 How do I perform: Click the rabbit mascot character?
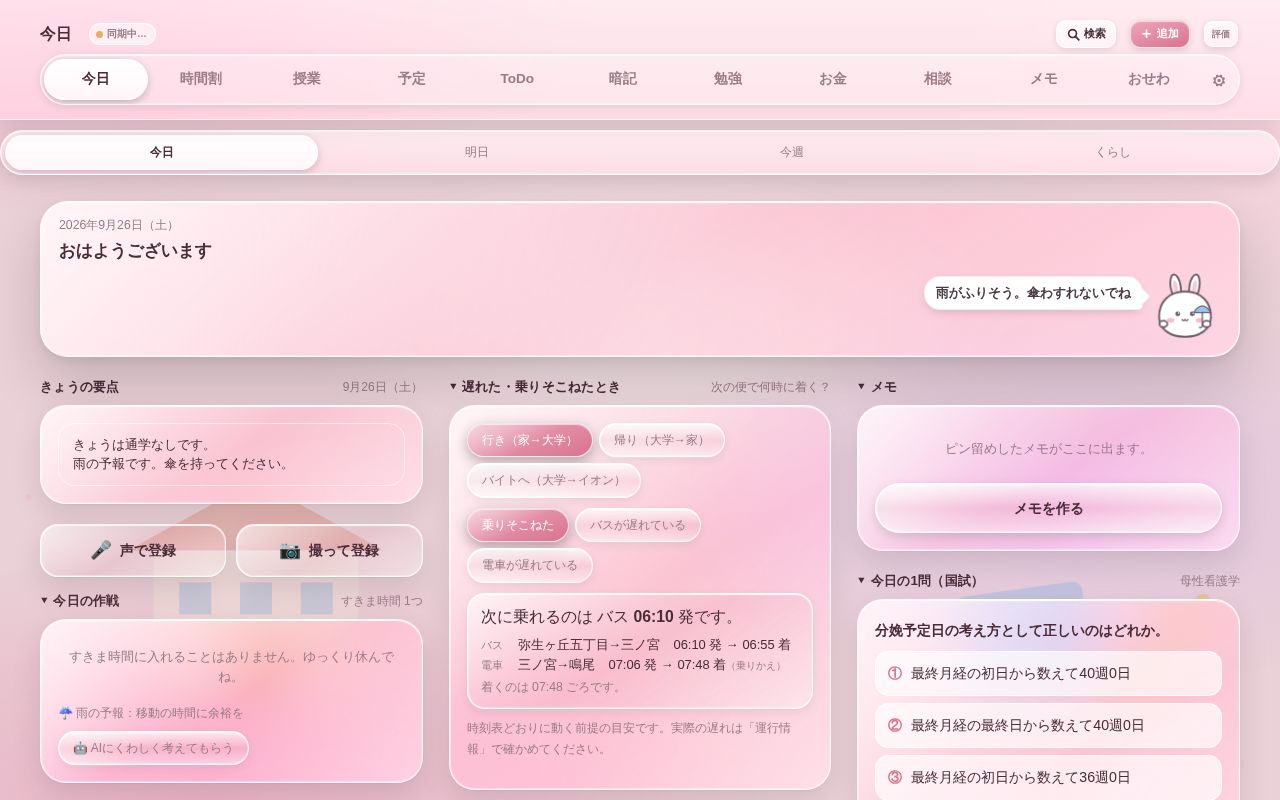coord(1185,306)
